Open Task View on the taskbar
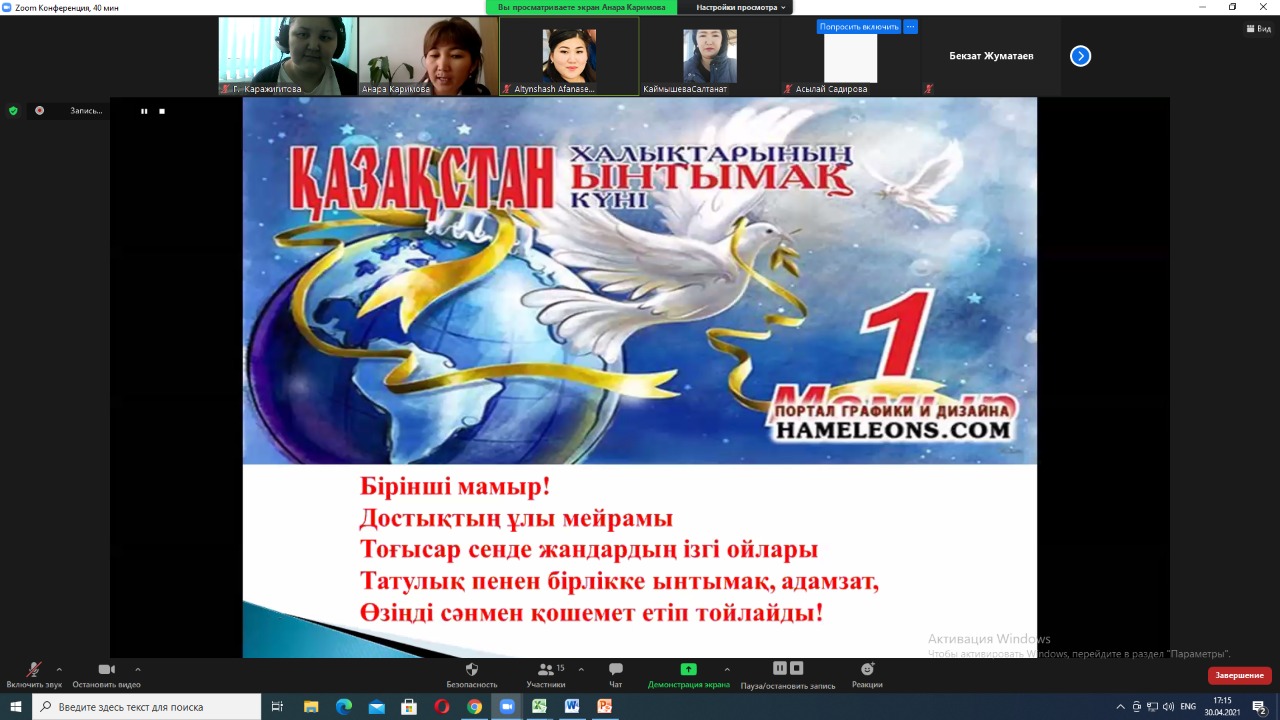The width and height of the screenshot is (1280, 720). coord(278,706)
